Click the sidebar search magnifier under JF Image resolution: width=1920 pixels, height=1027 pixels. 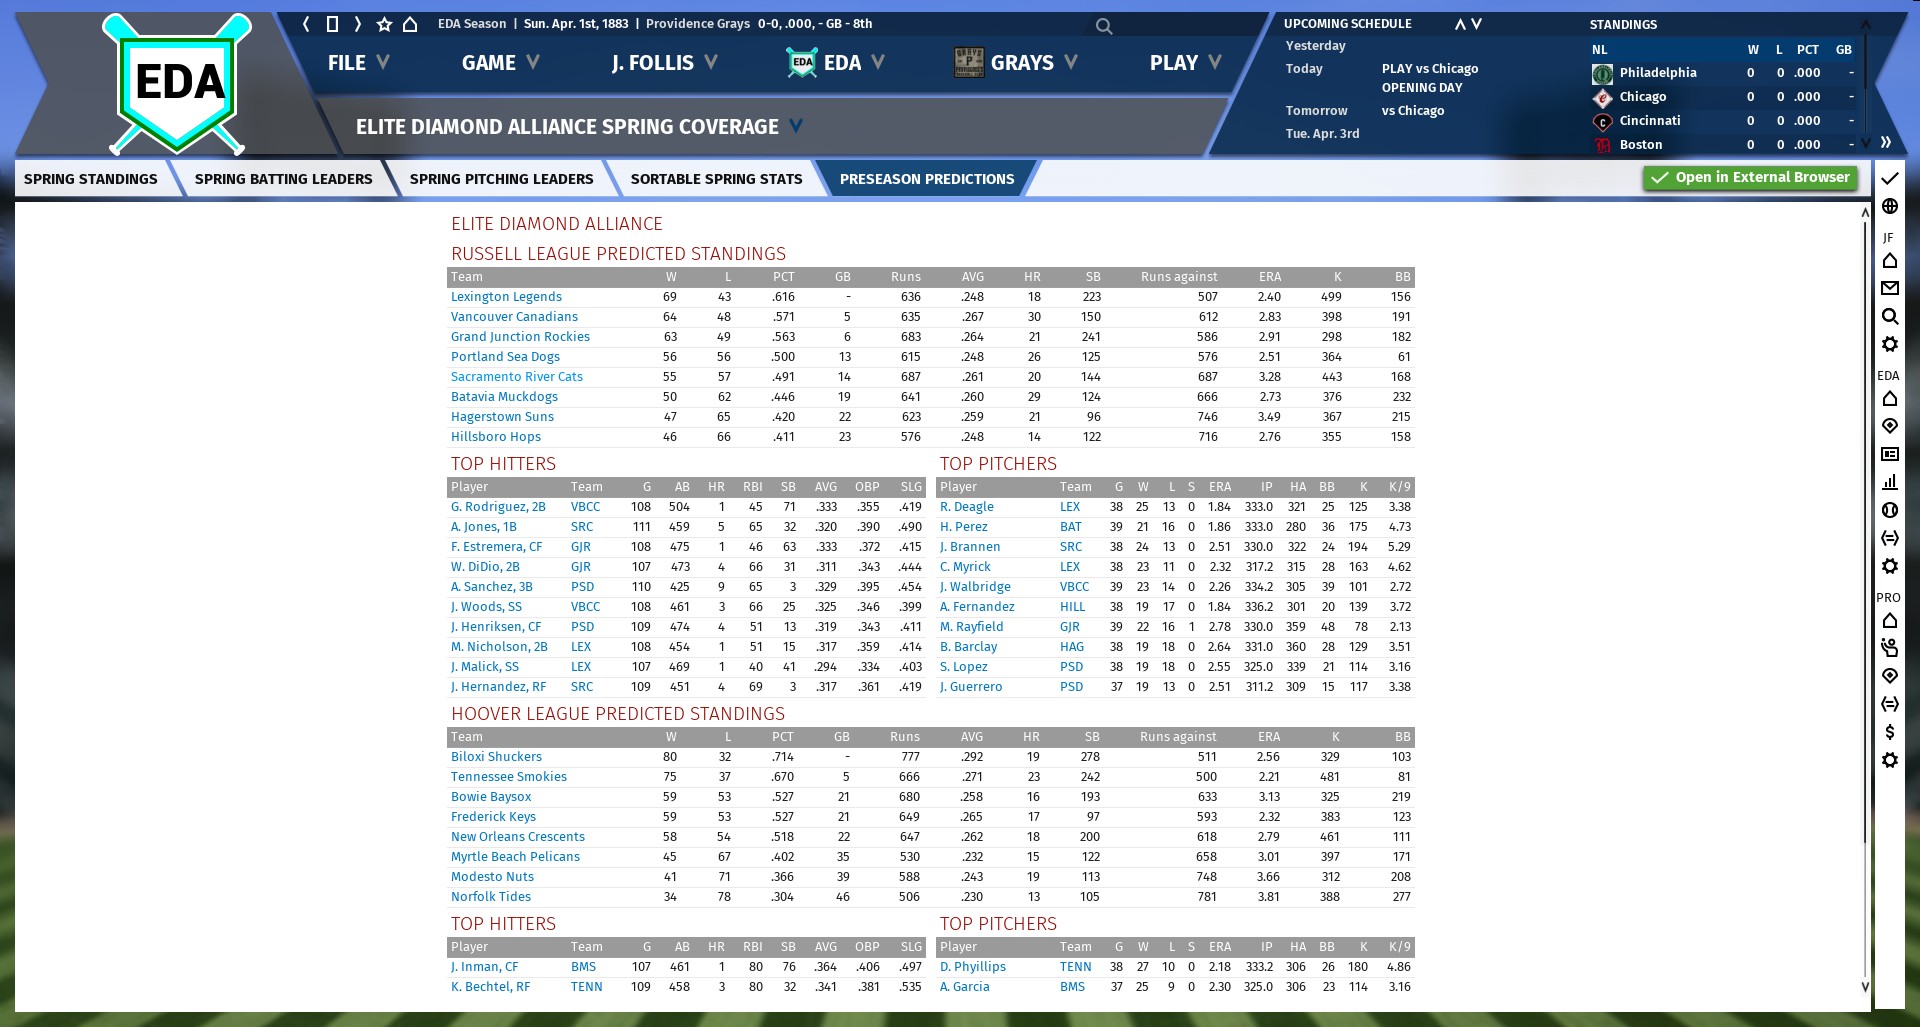pyautogui.click(x=1889, y=316)
